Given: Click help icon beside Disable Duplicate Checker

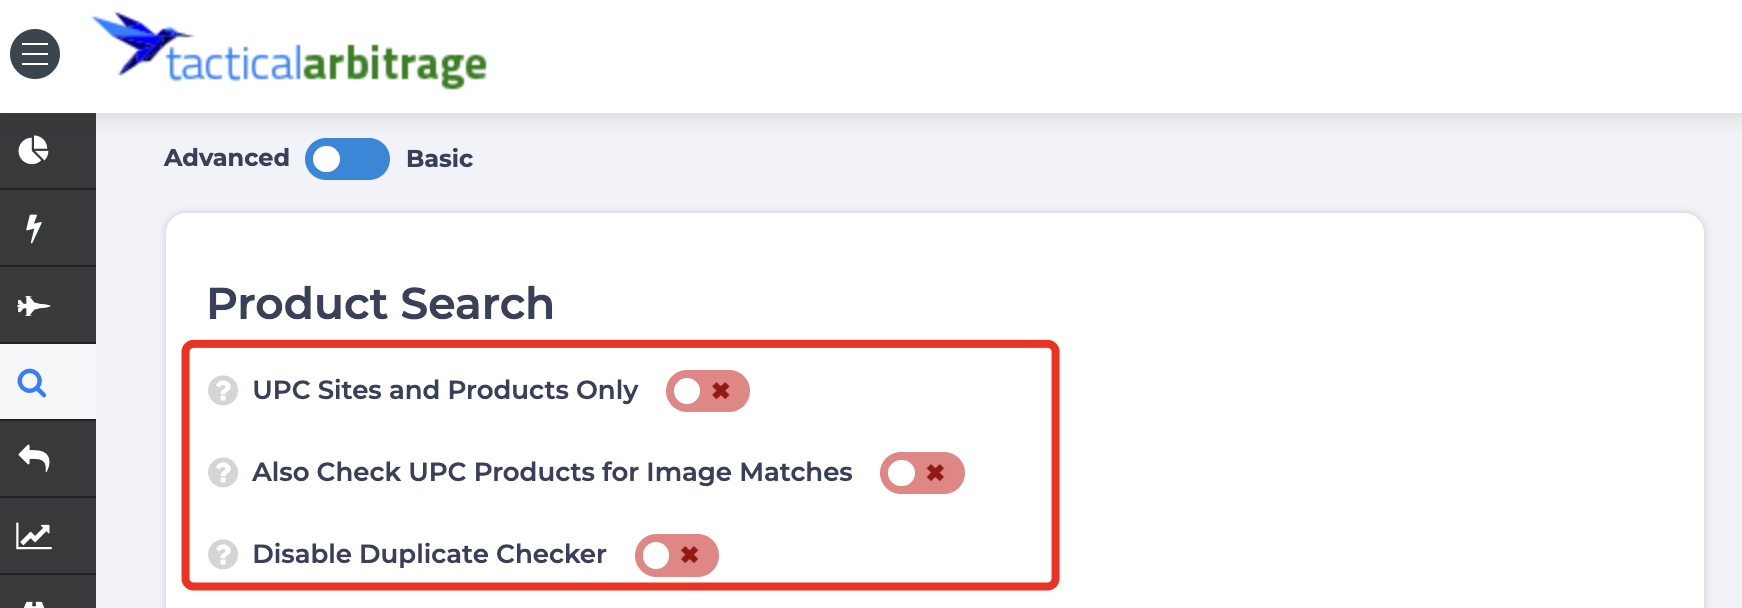Looking at the screenshot, I should click(223, 554).
